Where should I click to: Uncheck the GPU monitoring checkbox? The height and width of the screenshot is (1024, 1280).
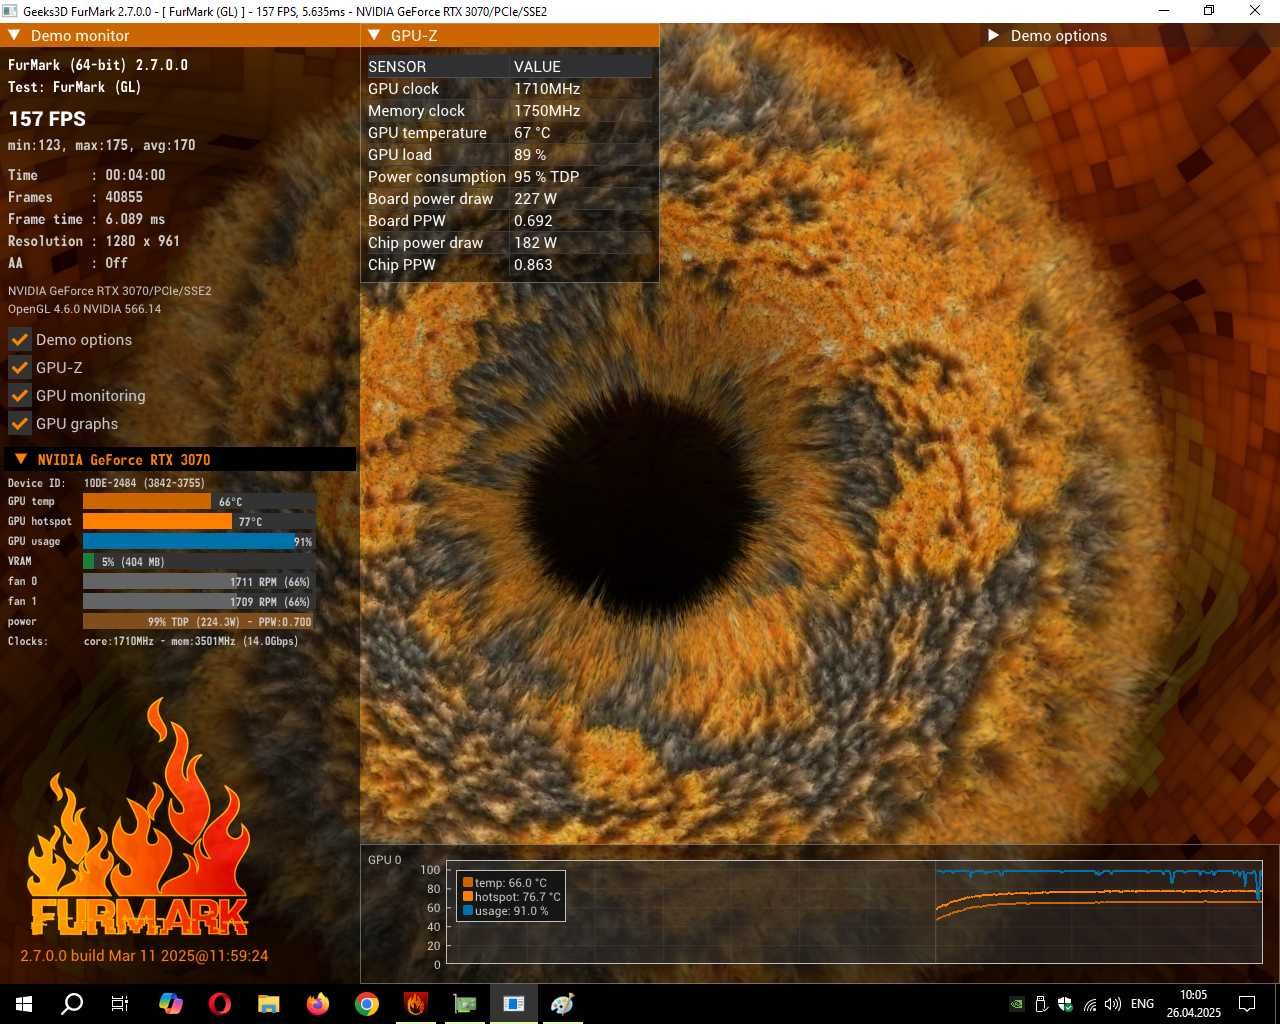pos(20,395)
